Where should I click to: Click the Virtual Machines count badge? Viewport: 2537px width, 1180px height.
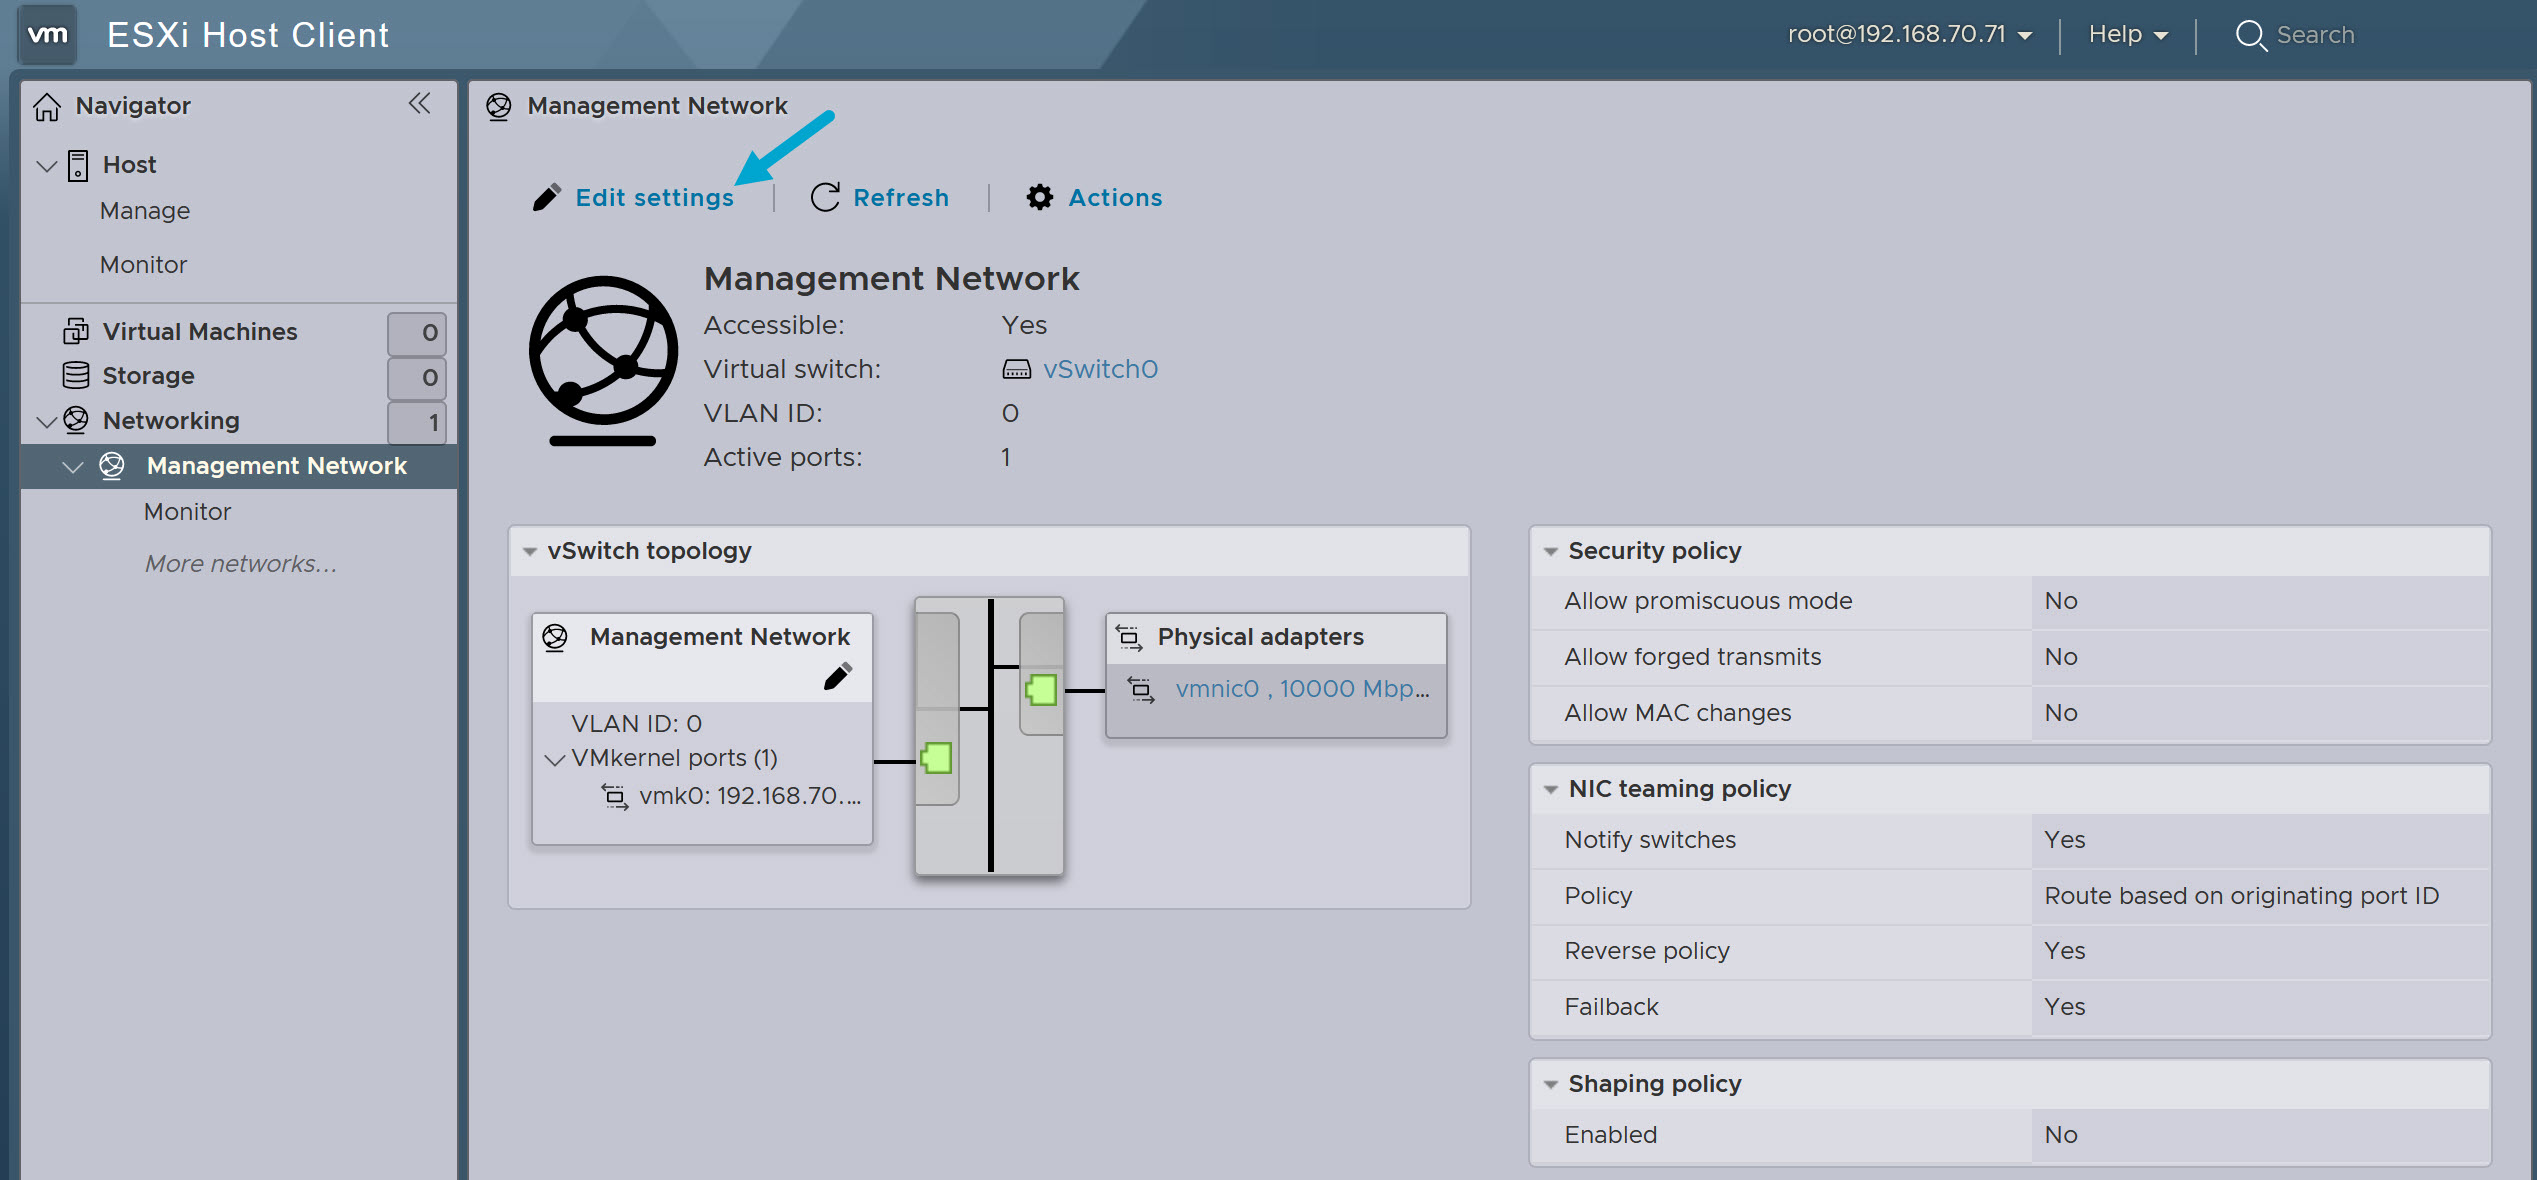point(417,332)
